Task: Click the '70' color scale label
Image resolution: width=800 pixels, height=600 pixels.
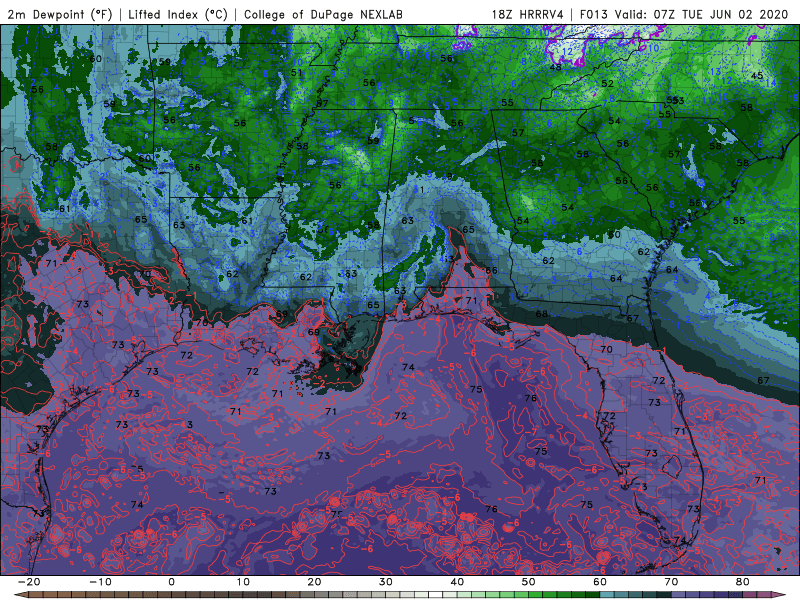Action: tap(671, 582)
